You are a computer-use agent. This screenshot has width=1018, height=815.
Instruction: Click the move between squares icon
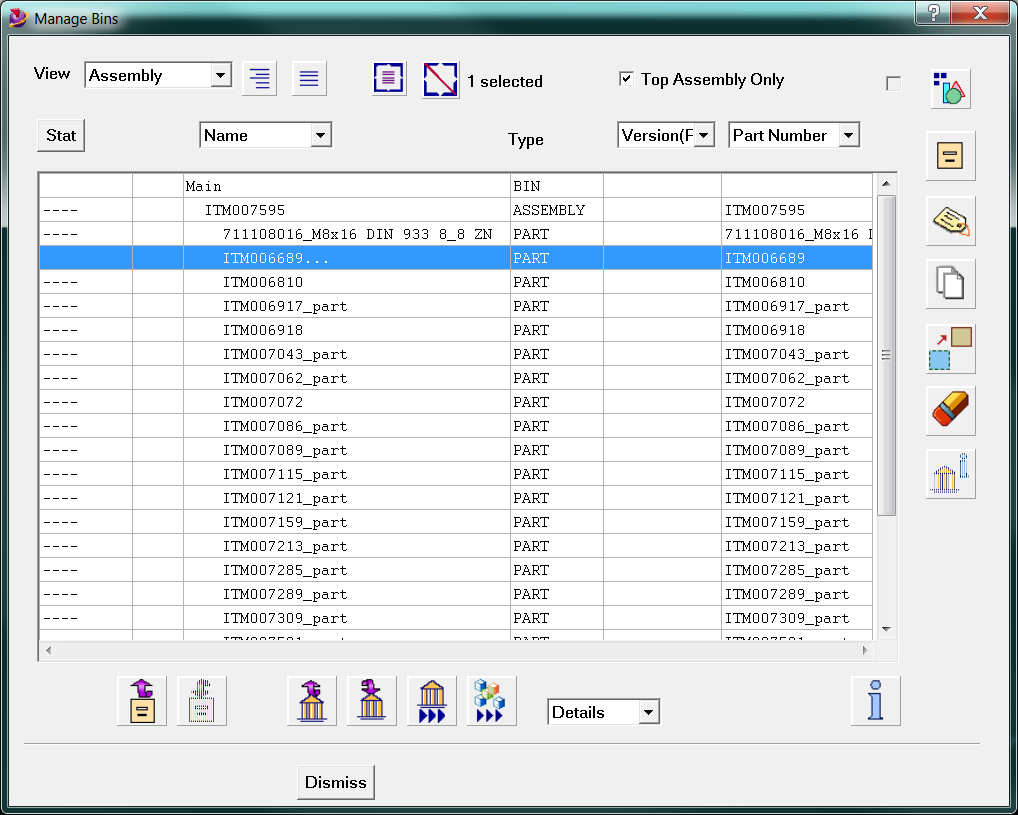pyautogui.click(x=950, y=349)
